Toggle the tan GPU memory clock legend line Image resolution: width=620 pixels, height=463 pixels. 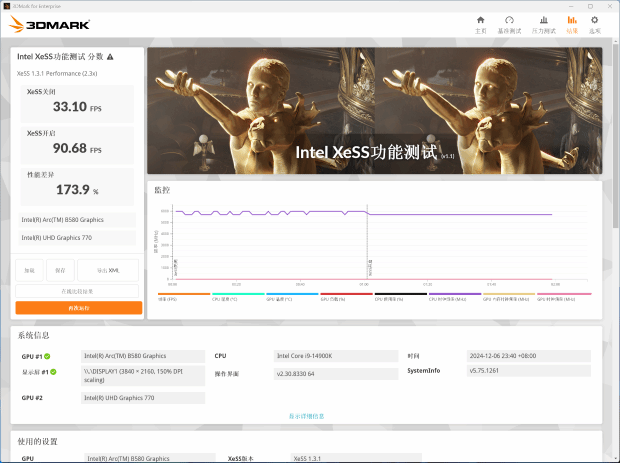[x=509, y=294]
